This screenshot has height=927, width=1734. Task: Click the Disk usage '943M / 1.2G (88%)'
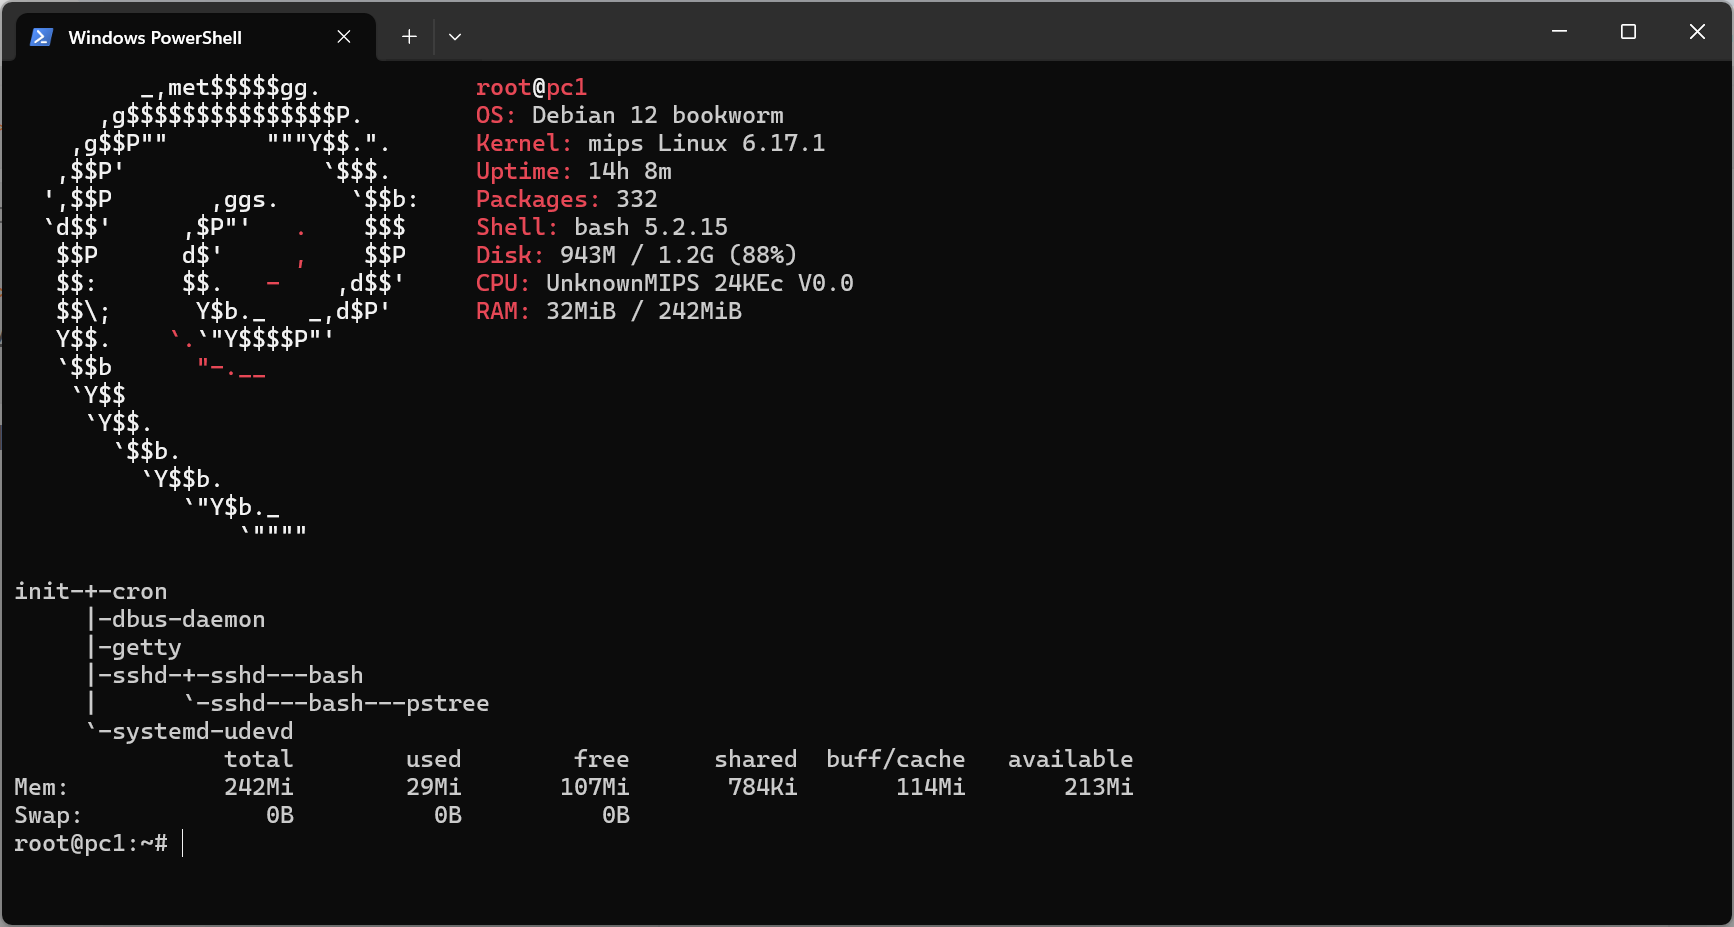pyautogui.click(x=679, y=255)
